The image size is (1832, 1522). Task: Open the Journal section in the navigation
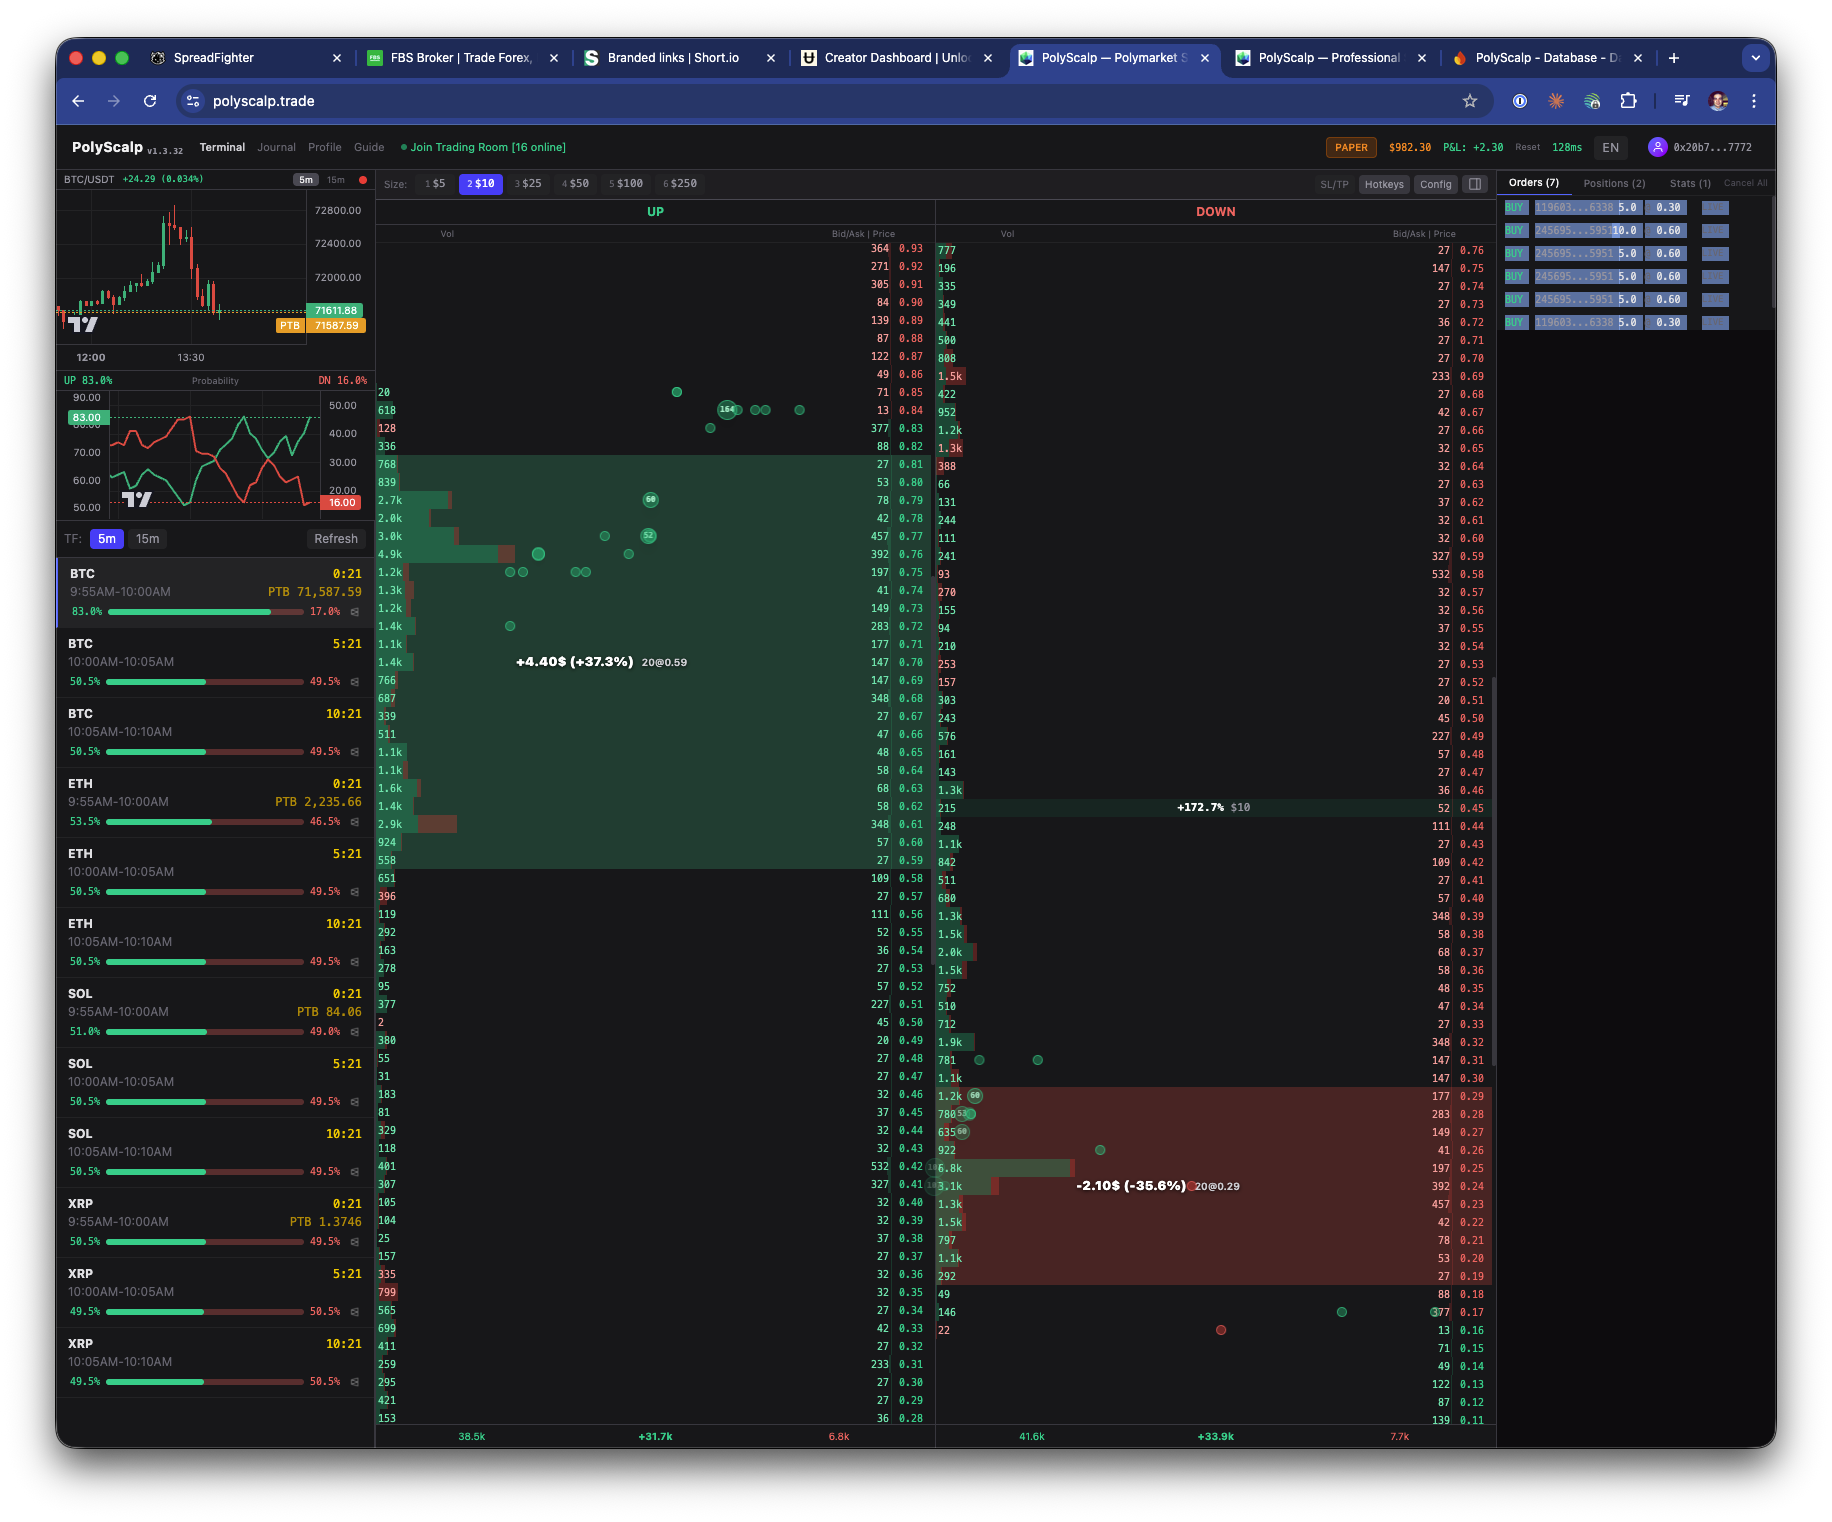point(276,147)
